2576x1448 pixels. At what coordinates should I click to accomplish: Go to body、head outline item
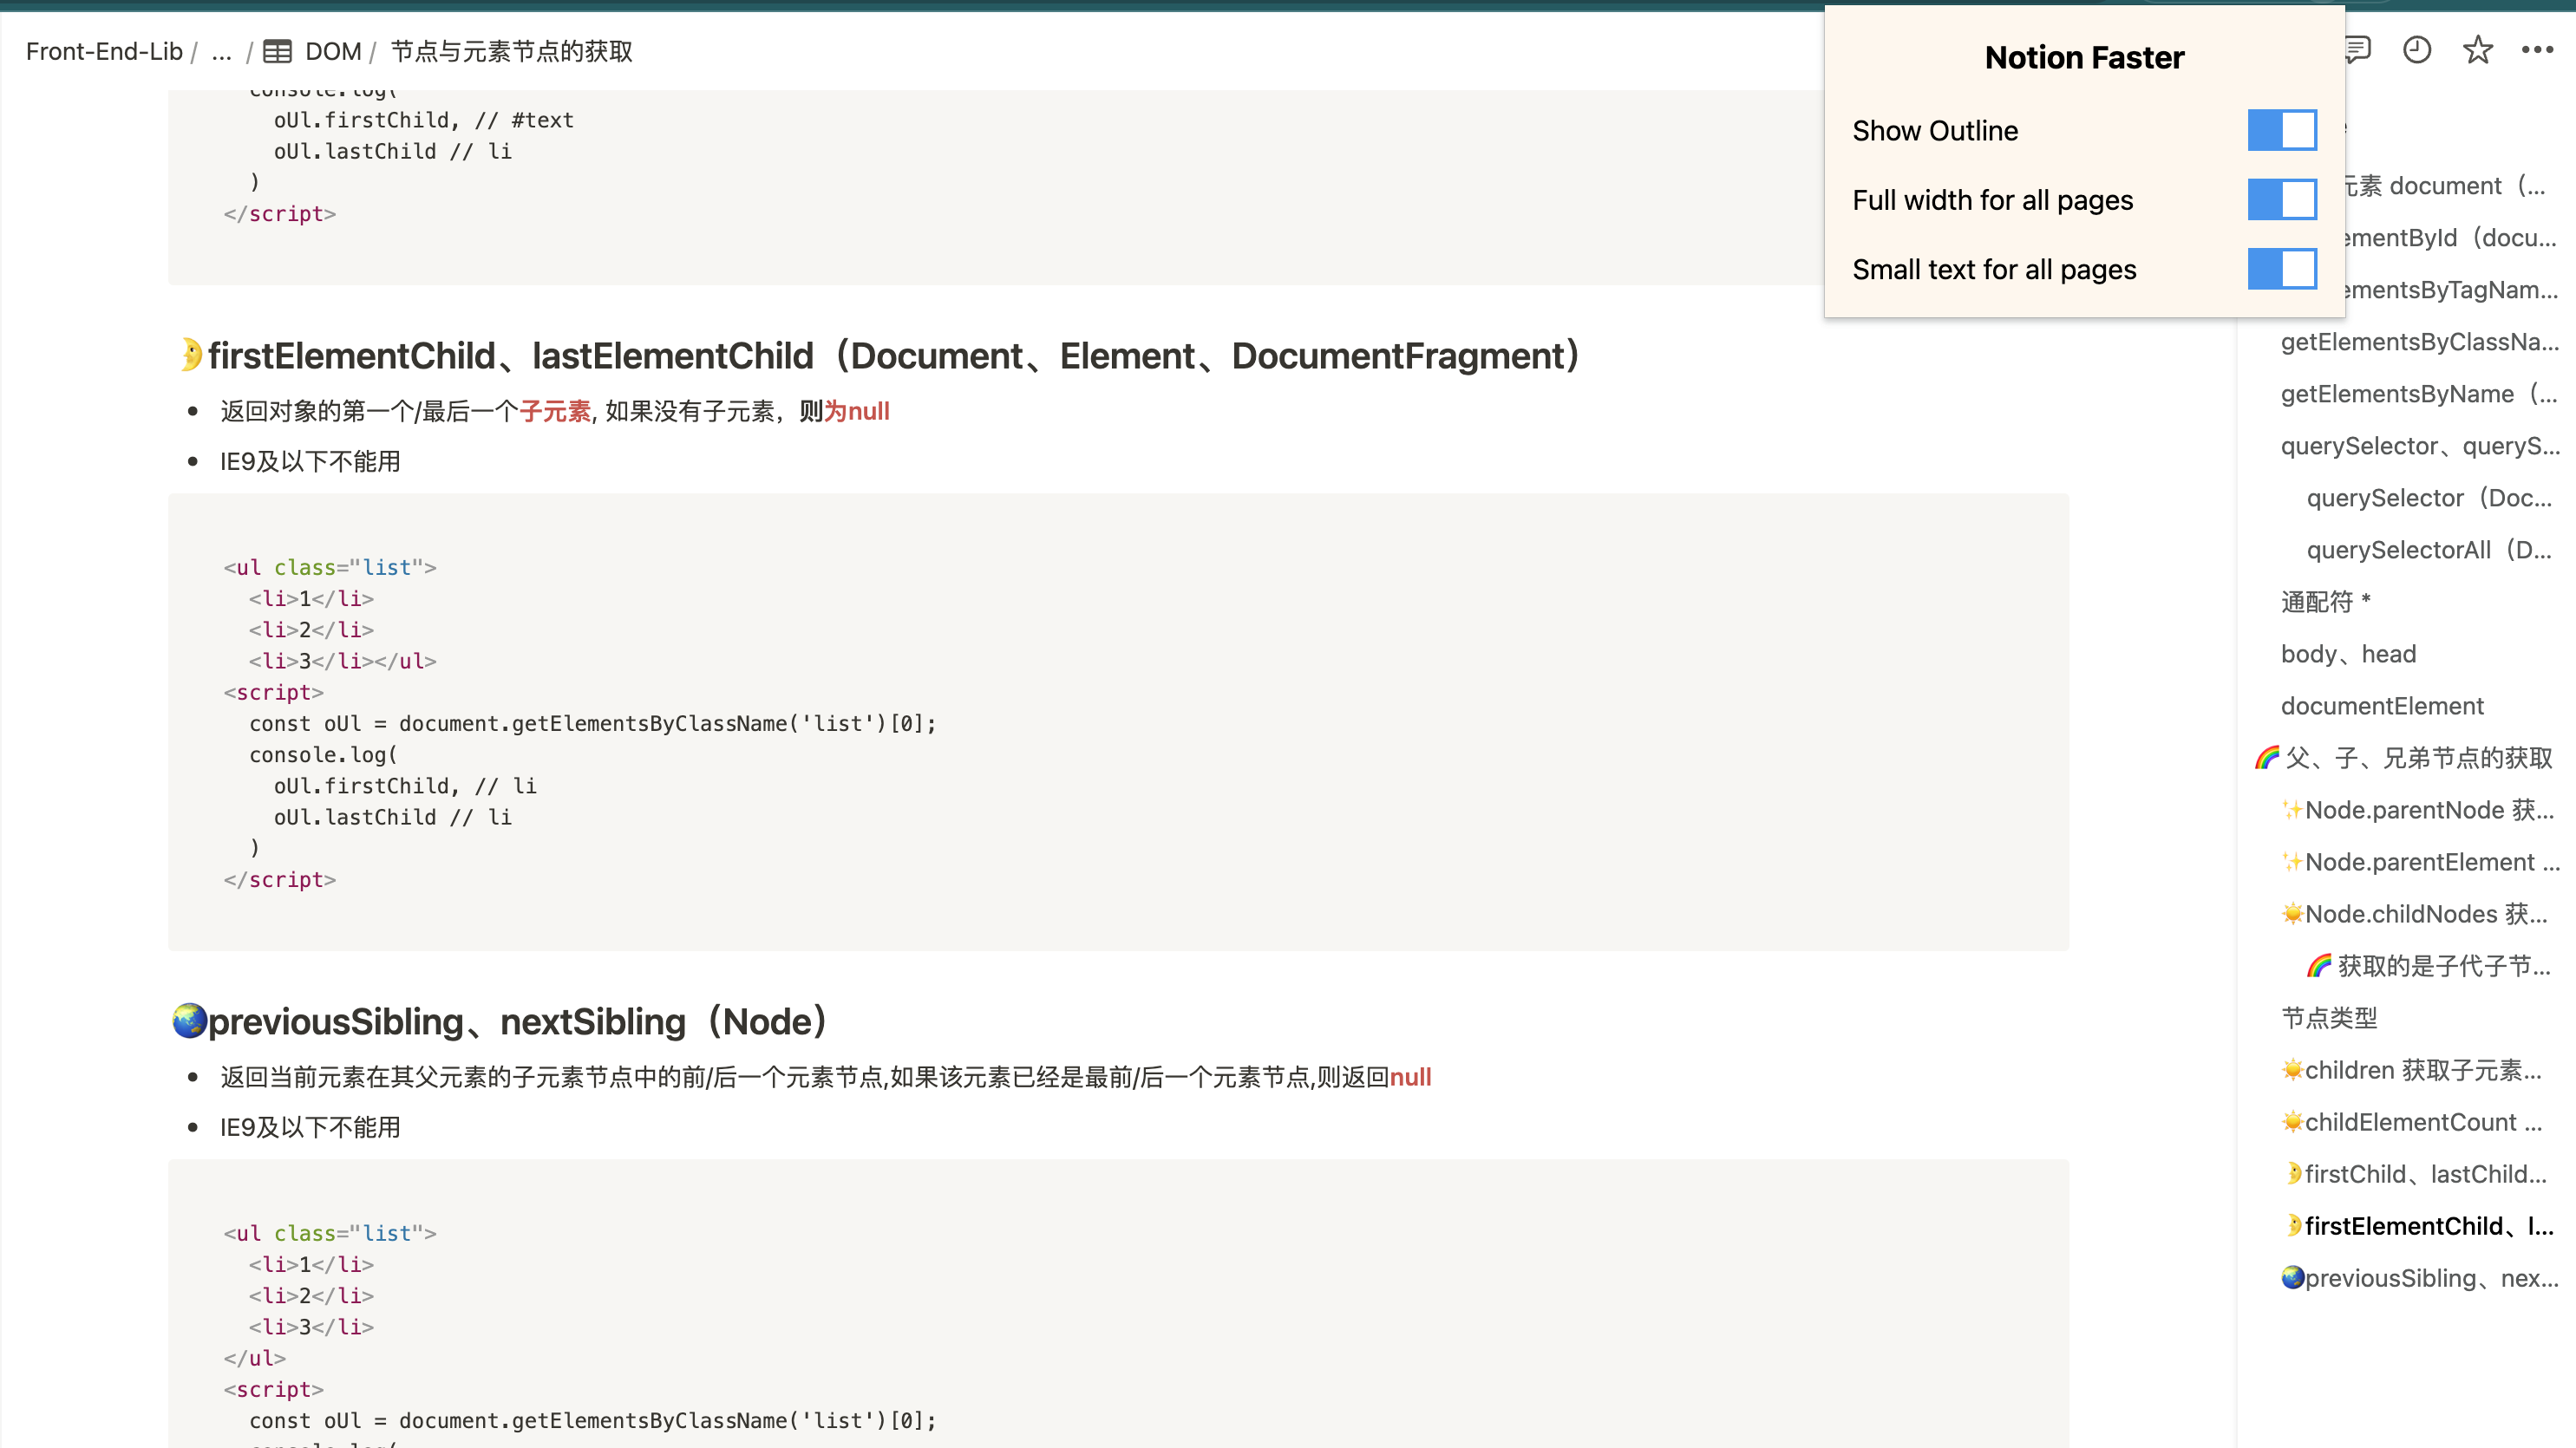pyautogui.click(x=2347, y=654)
